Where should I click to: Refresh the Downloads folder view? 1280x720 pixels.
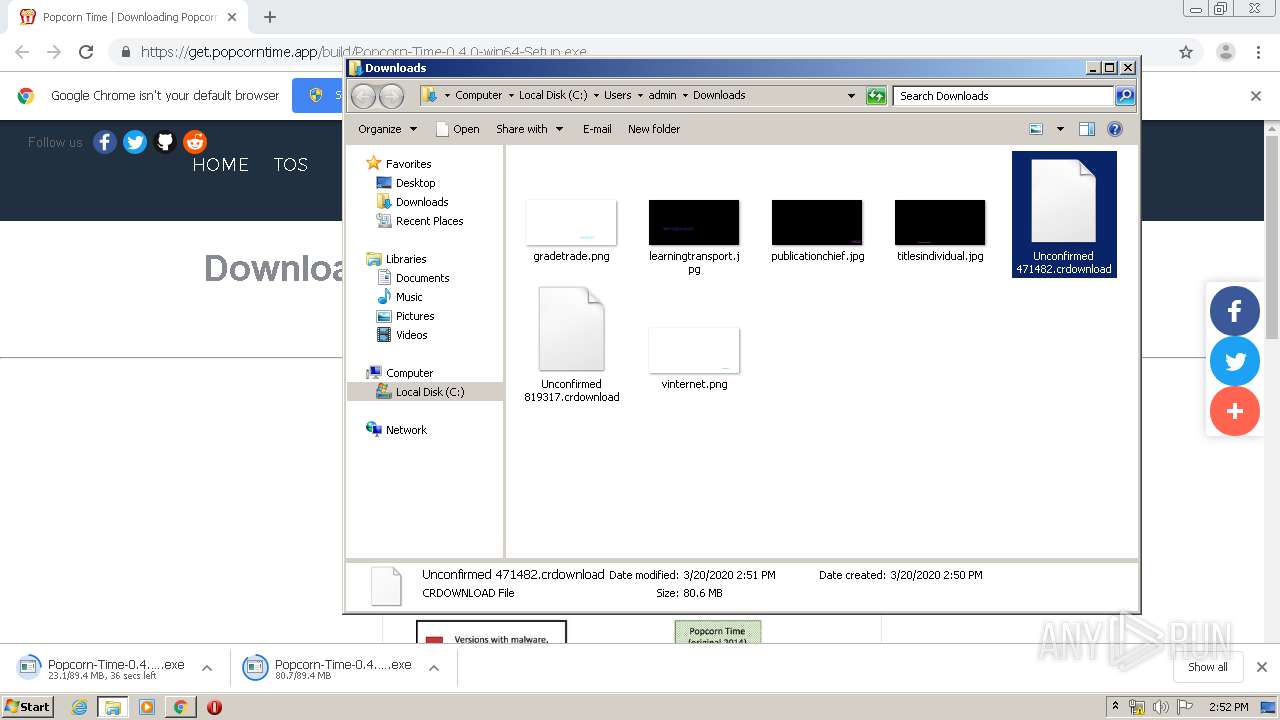(x=876, y=96)
